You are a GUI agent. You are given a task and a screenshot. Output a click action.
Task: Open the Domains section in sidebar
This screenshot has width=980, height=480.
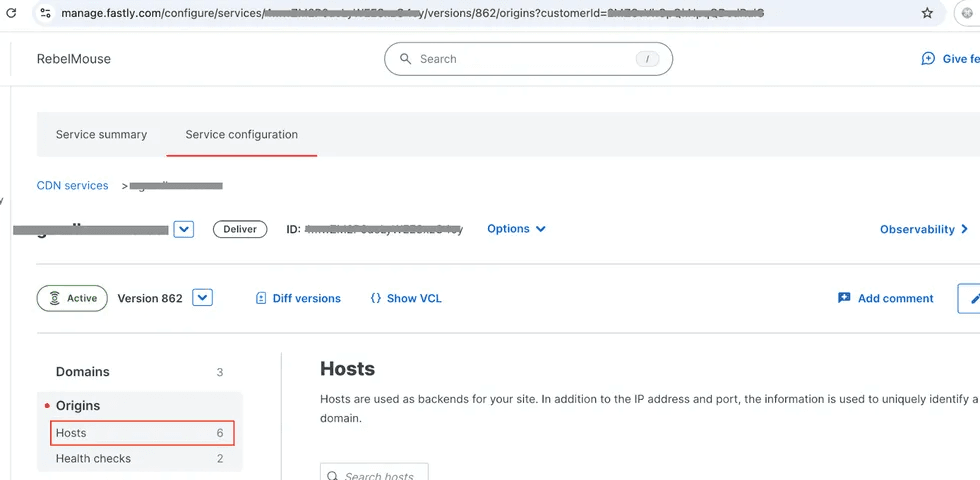click(83, 371)
